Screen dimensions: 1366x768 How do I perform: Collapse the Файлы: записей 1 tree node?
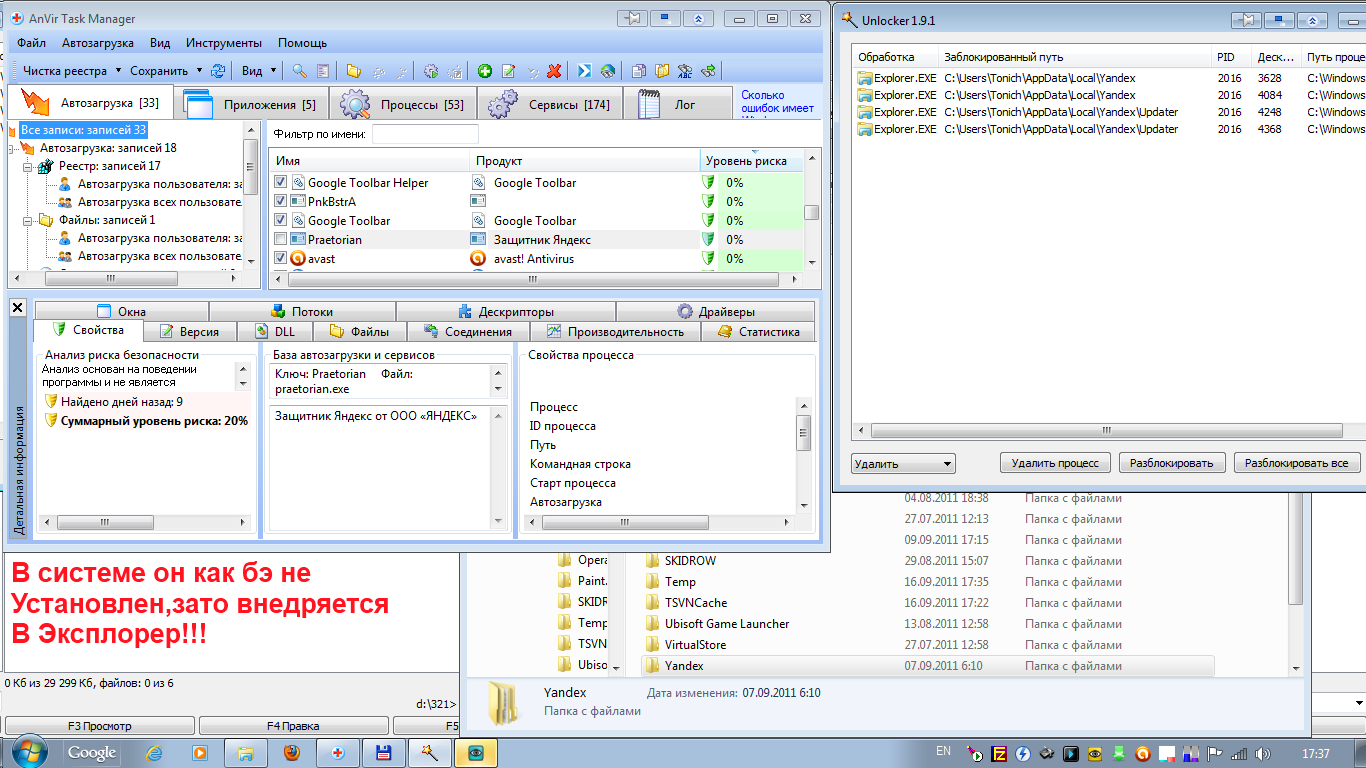point(28,220)
